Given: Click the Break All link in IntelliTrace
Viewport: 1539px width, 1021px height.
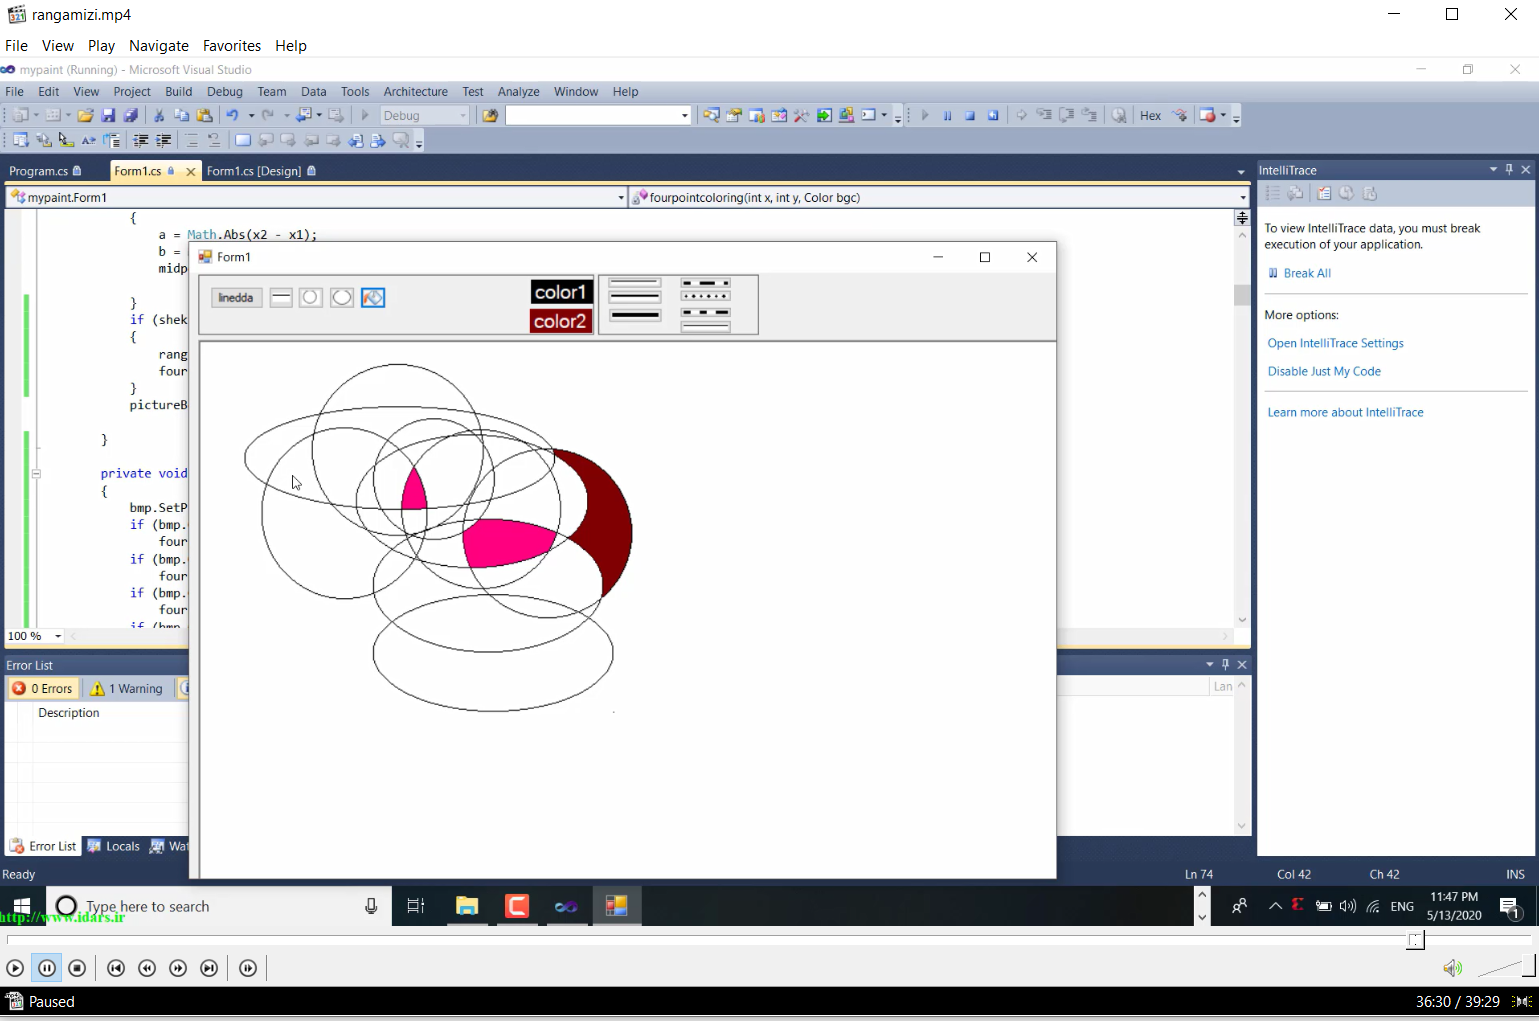Looking at the screenshot, I should click(1307, 273).
